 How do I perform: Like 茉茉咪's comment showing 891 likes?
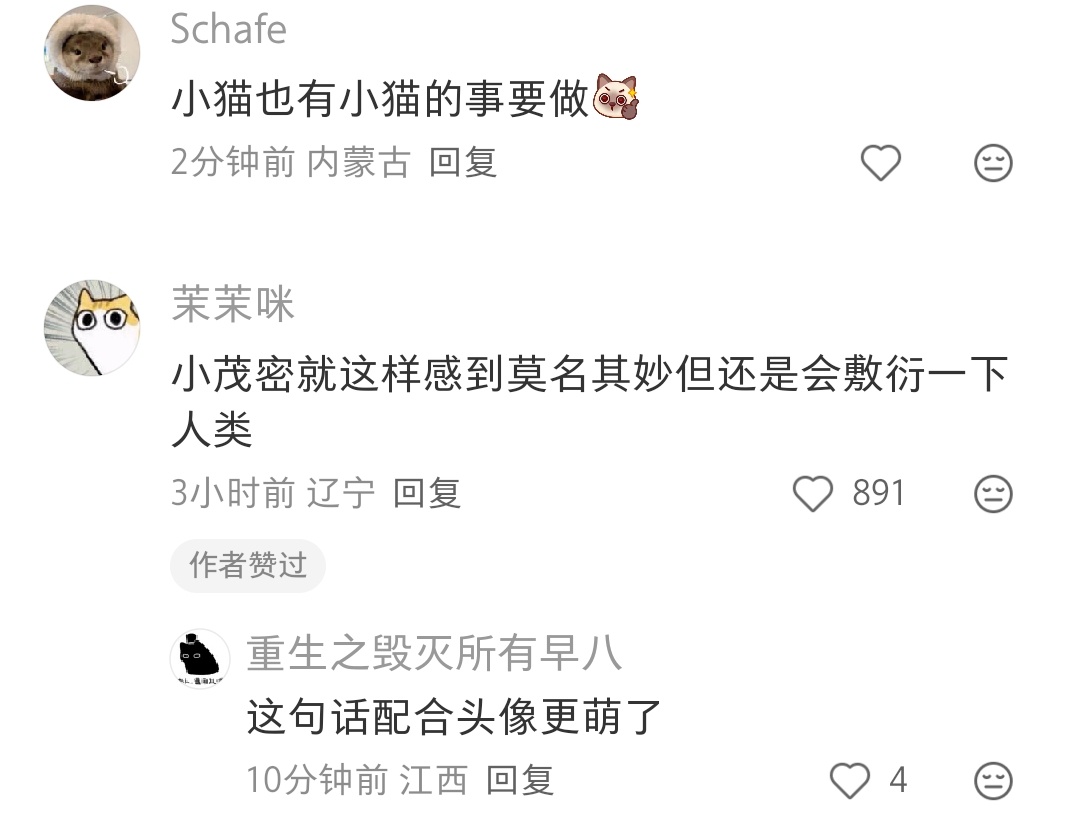(813, 494)
